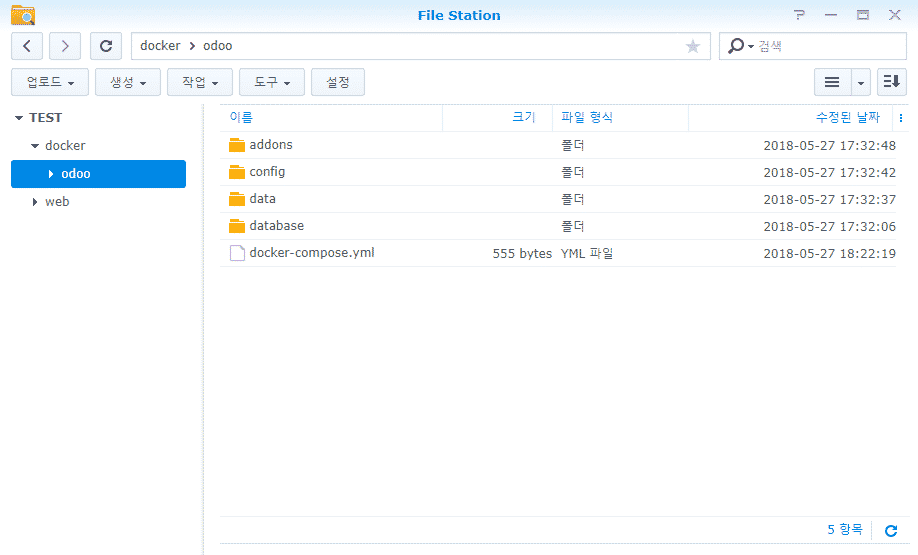Select the config folder icon
Screen dimensions: 918x555
[x=237, y=172]
